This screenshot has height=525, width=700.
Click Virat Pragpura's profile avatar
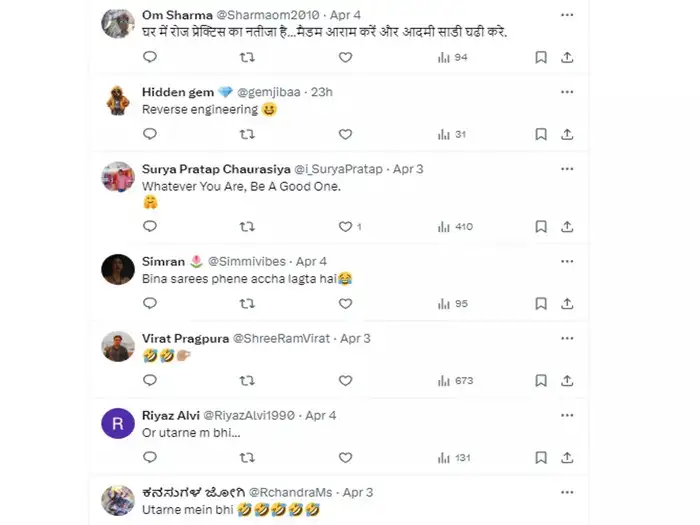[118, 346]
